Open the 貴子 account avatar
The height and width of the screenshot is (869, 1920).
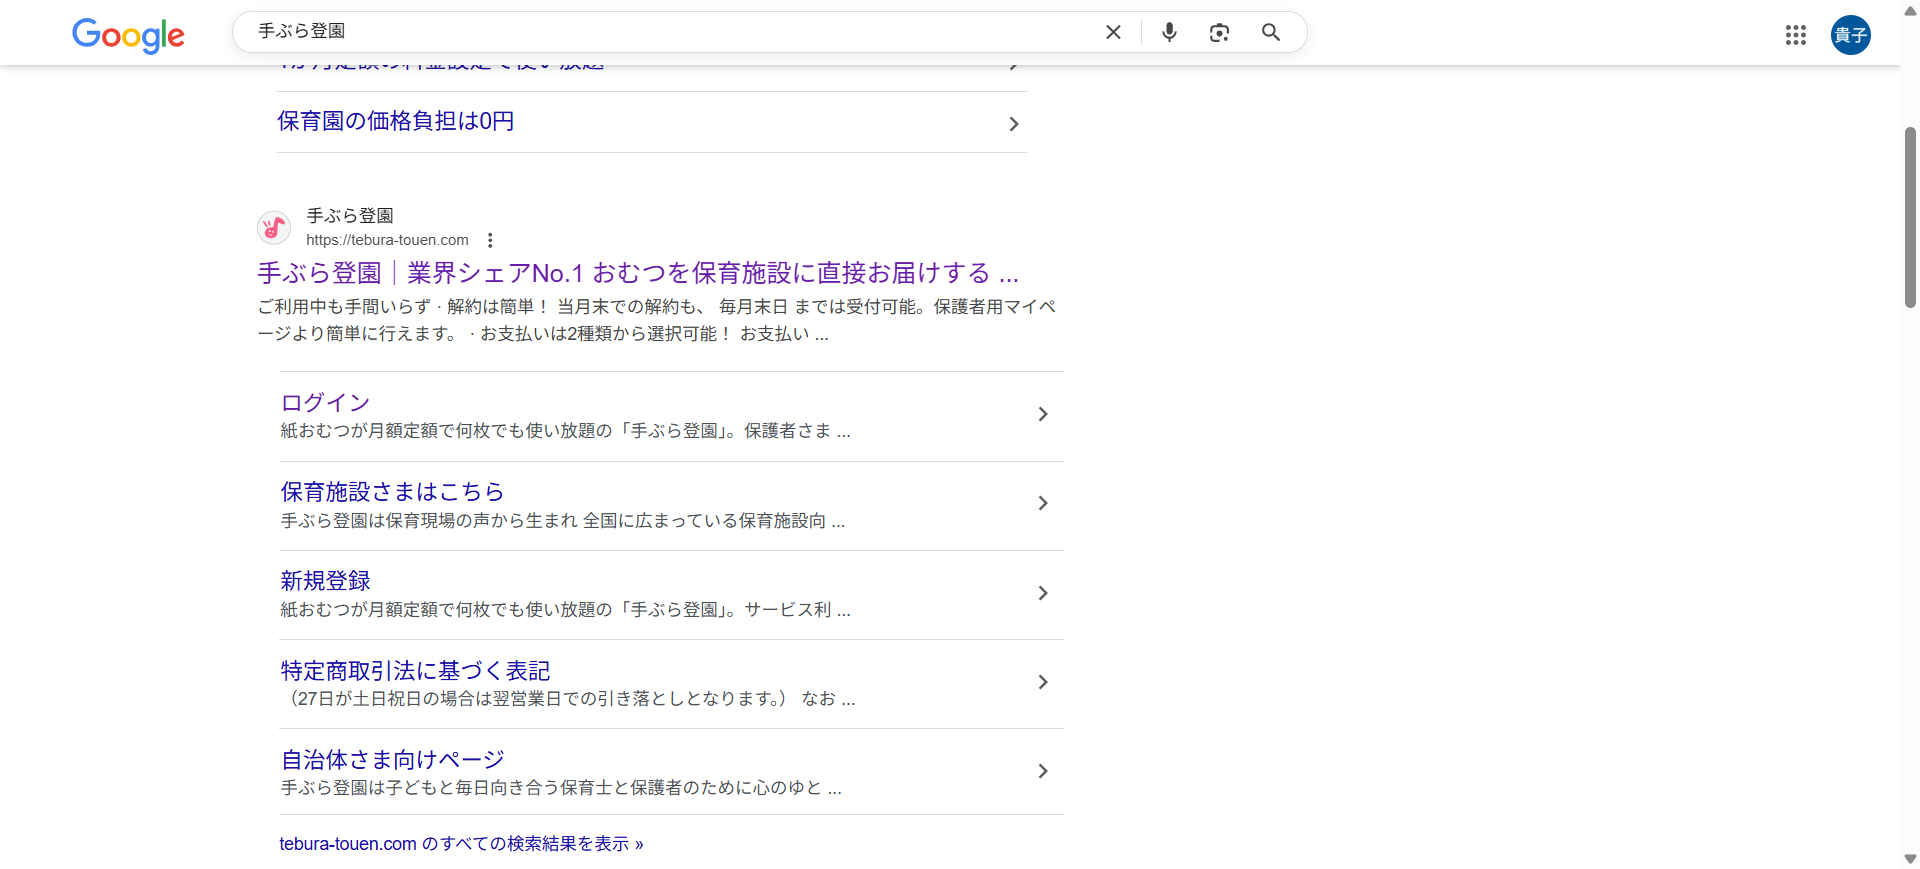(x=1851, y=35)
